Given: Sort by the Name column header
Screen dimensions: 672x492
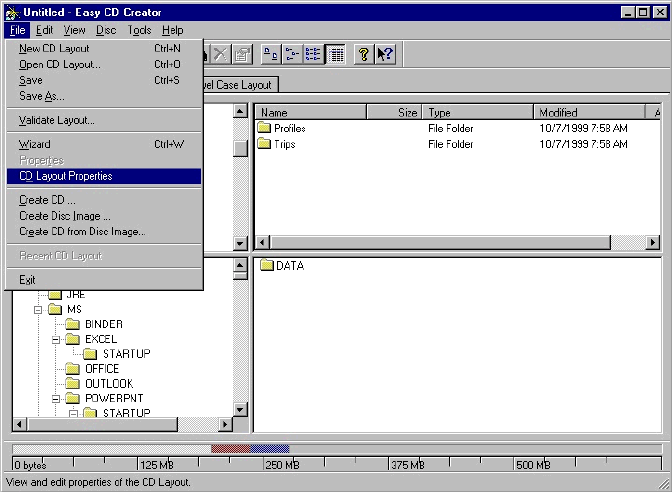Looking at the screenshot, I should [311, 112].
